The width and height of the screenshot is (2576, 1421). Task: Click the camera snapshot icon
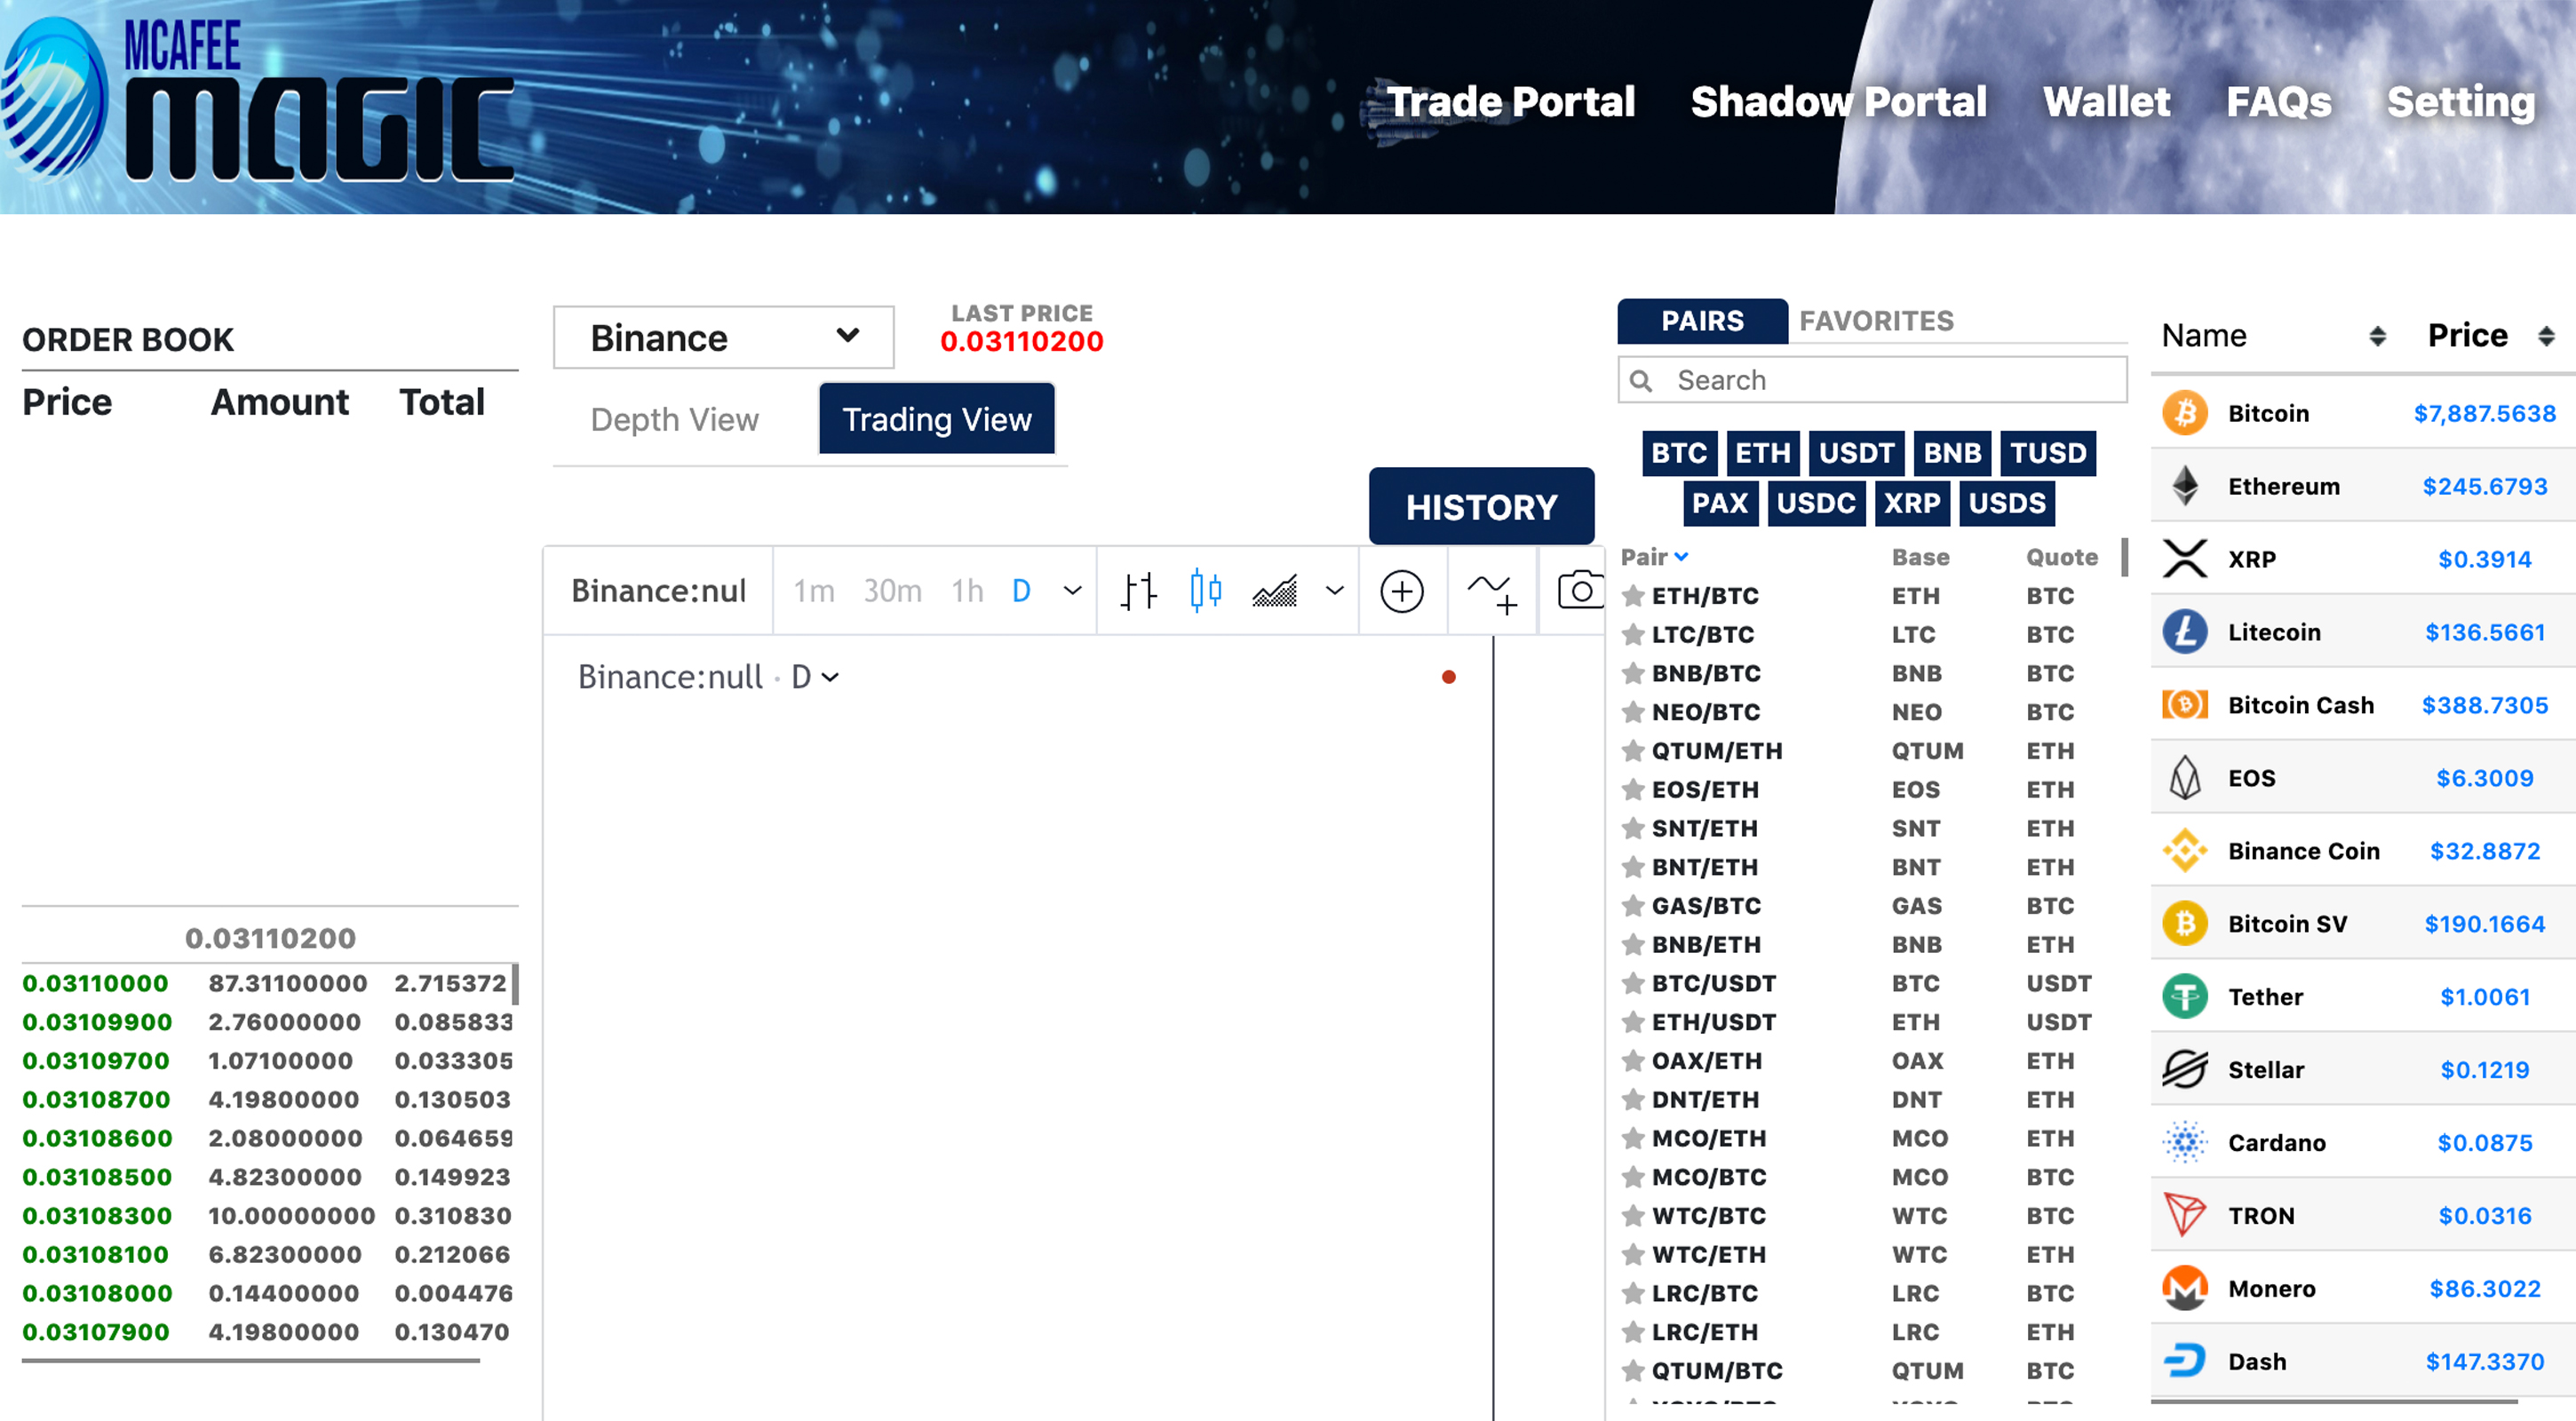click(x=1580, y=590)
